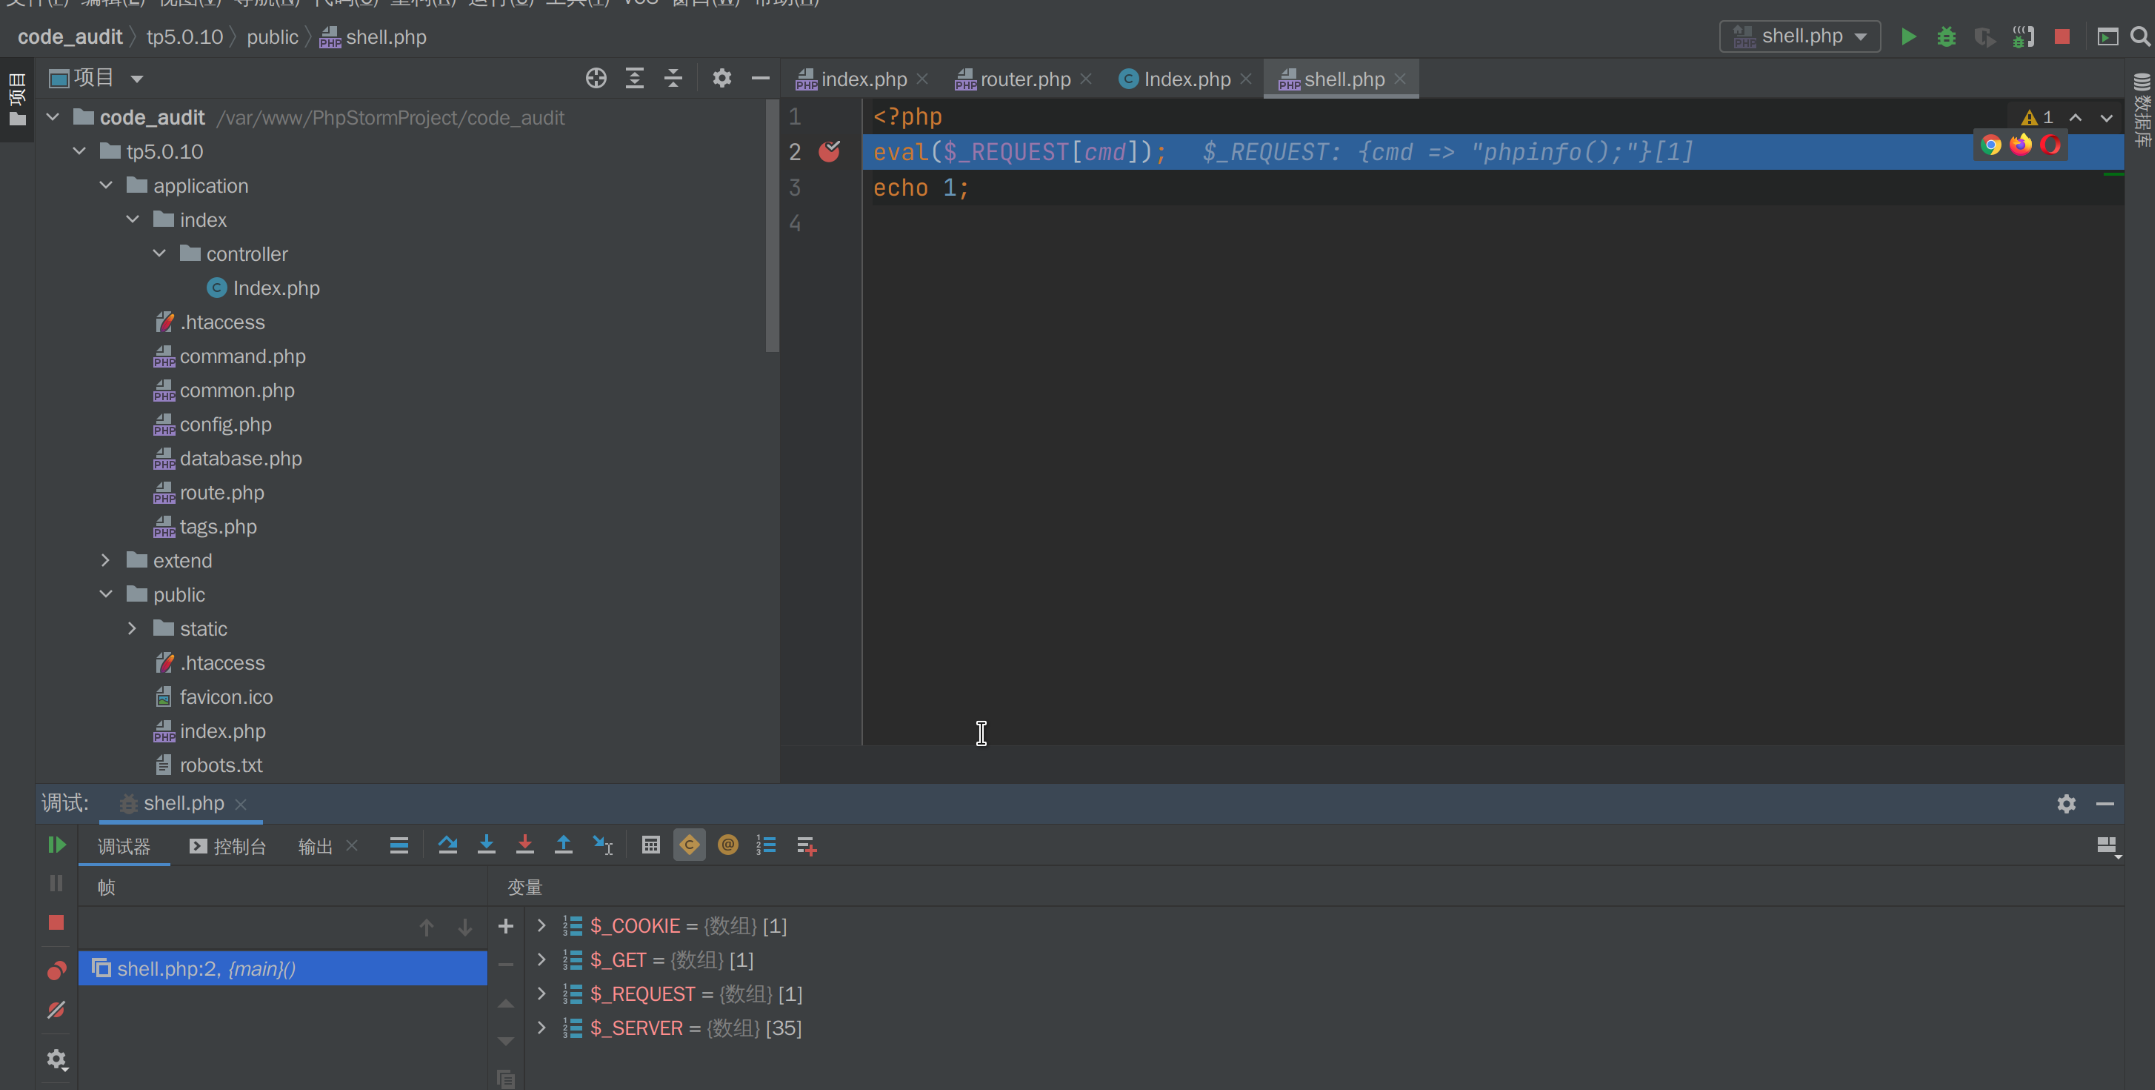This screenshot has width=2155, height=1090.
Task: Click the Resume Program green icon
Action: (57, 846)
